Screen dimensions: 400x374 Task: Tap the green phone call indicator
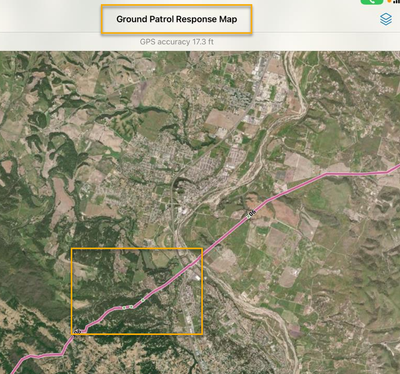[x=372, y=2]
